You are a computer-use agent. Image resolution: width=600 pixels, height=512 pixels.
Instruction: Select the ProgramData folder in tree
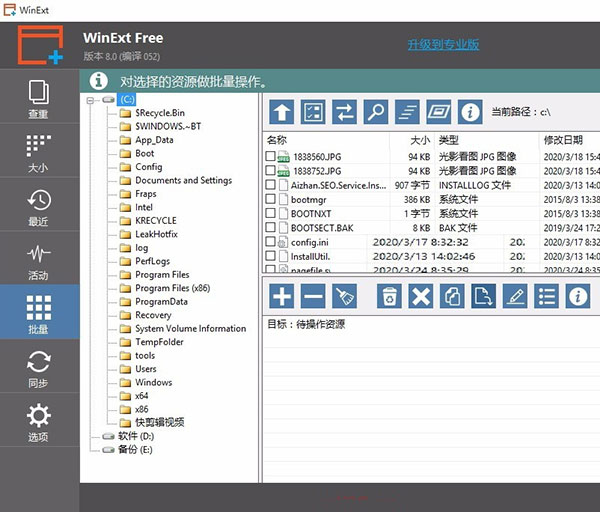(x=161, y=302)
